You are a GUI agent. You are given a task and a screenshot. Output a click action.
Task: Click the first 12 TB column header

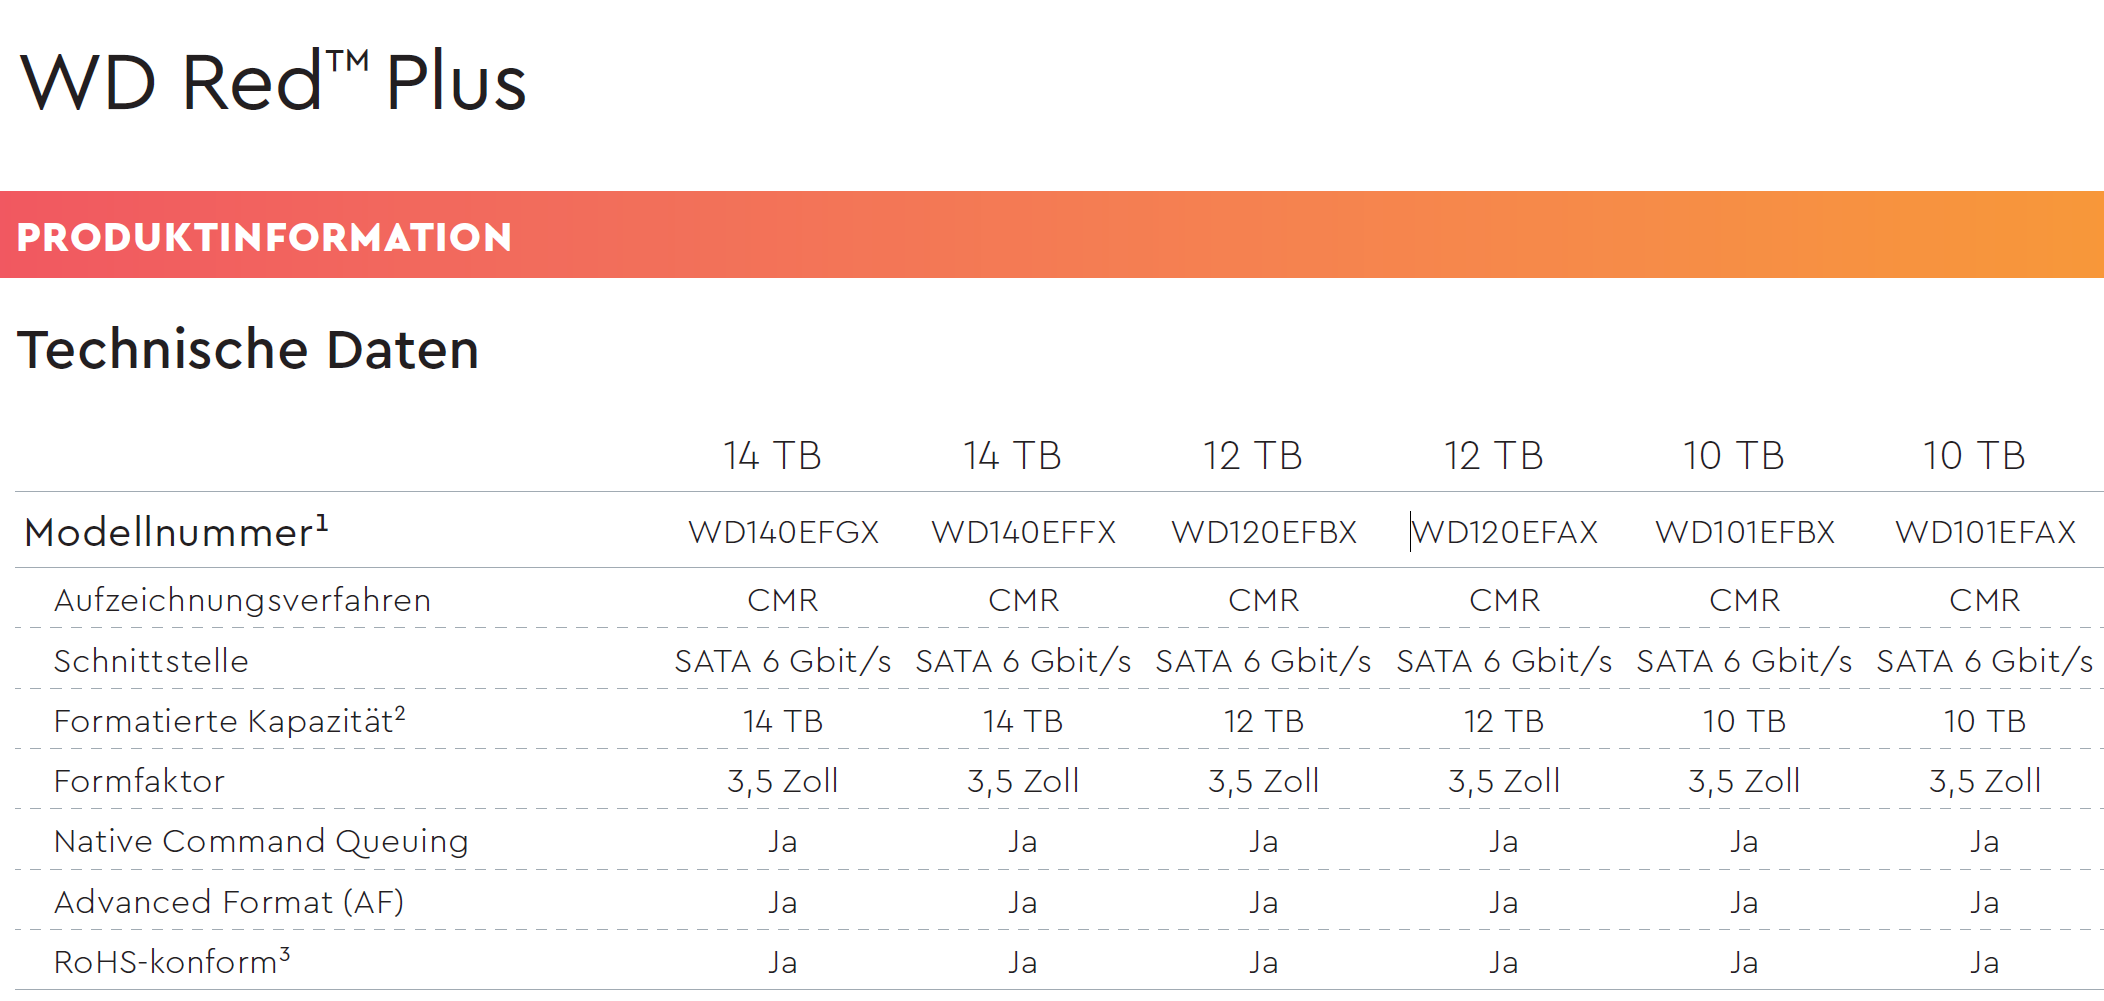click(1253, 456)
